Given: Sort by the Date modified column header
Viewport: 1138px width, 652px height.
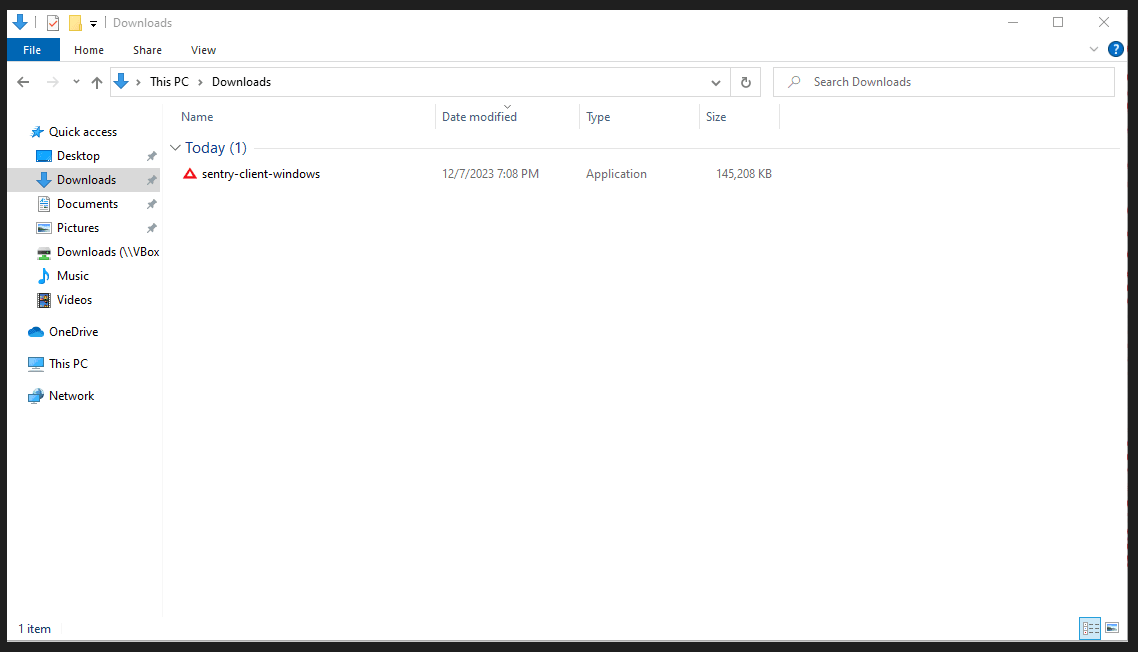Looking at the screenshot, I should click(x=479, y=117).
